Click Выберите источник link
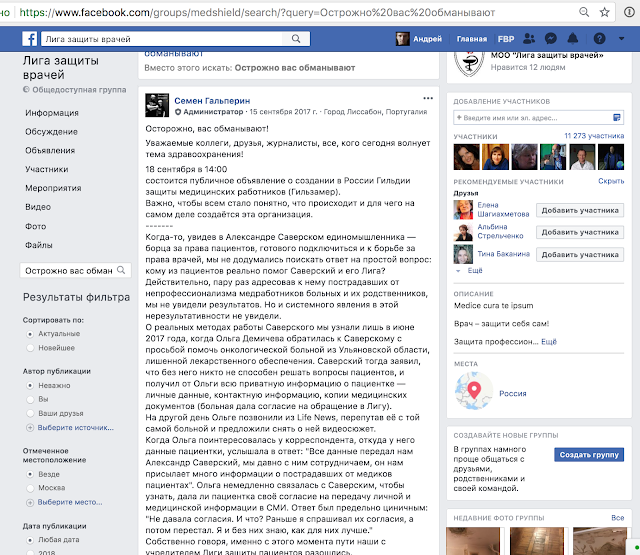 [76, 428]
